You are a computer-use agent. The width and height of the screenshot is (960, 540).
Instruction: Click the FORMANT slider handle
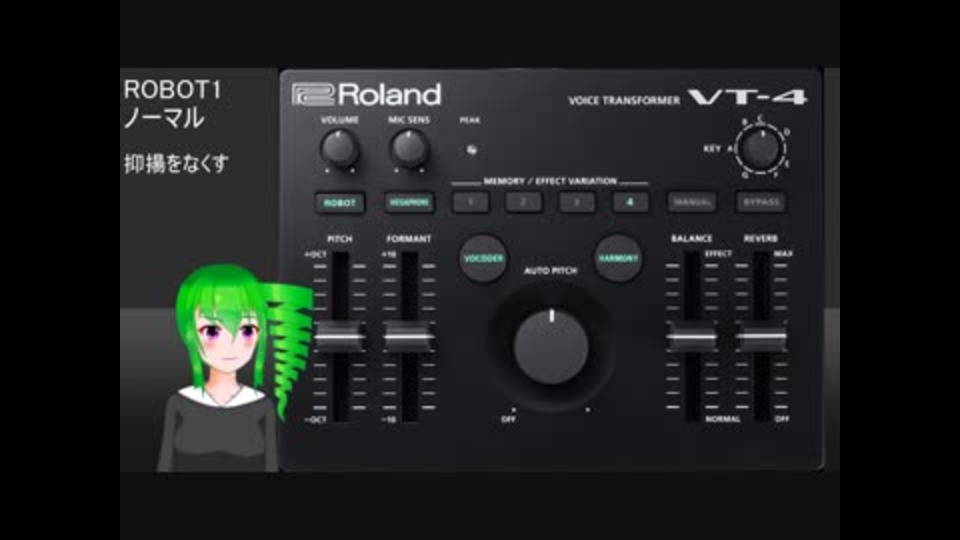(x=409, y=337)
